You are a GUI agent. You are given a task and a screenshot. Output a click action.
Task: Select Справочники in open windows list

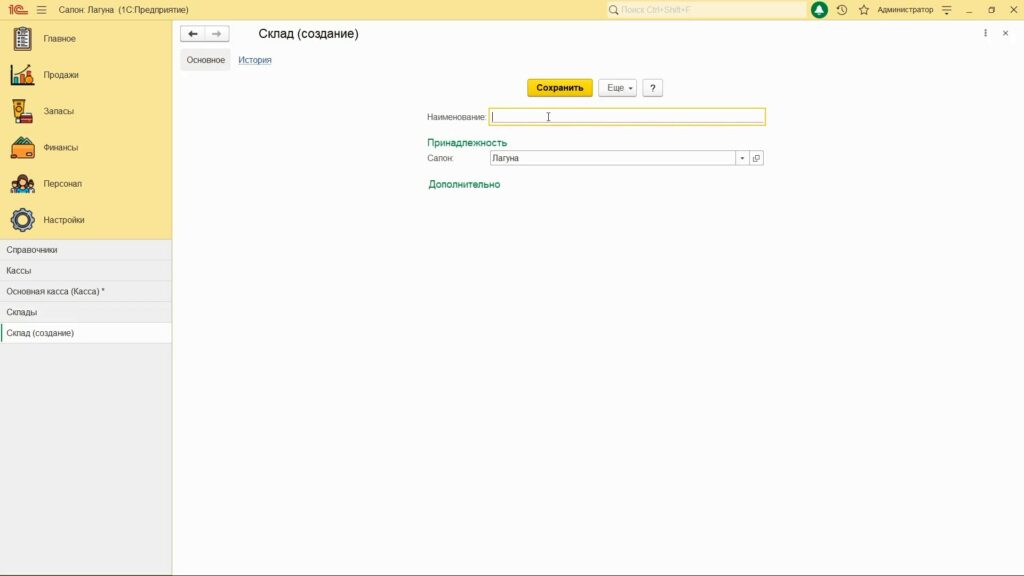[x=86, y=250]
